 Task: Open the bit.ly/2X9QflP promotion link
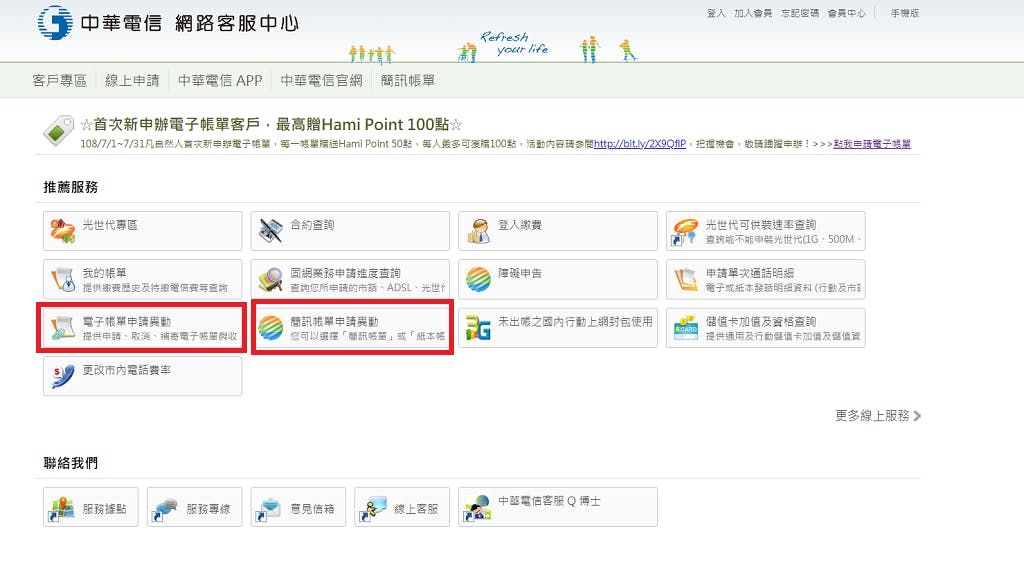click(640, 144)
